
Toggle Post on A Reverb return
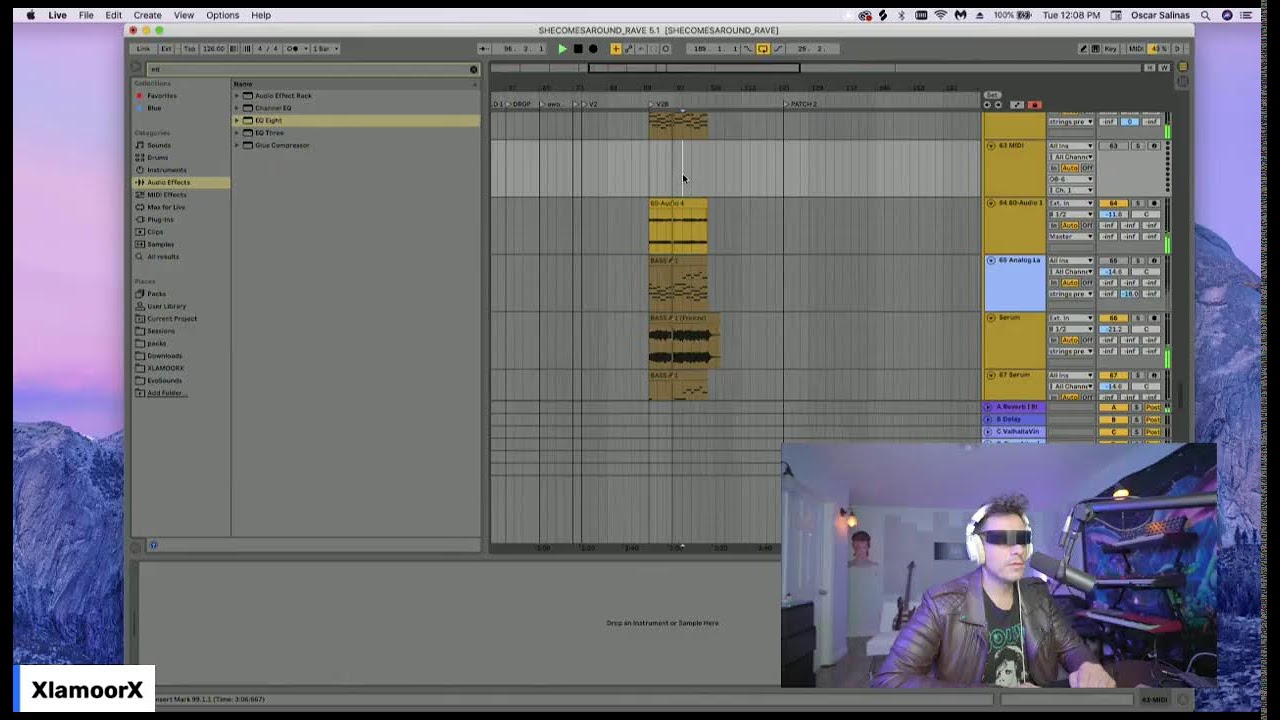[x=1154, y=407]
